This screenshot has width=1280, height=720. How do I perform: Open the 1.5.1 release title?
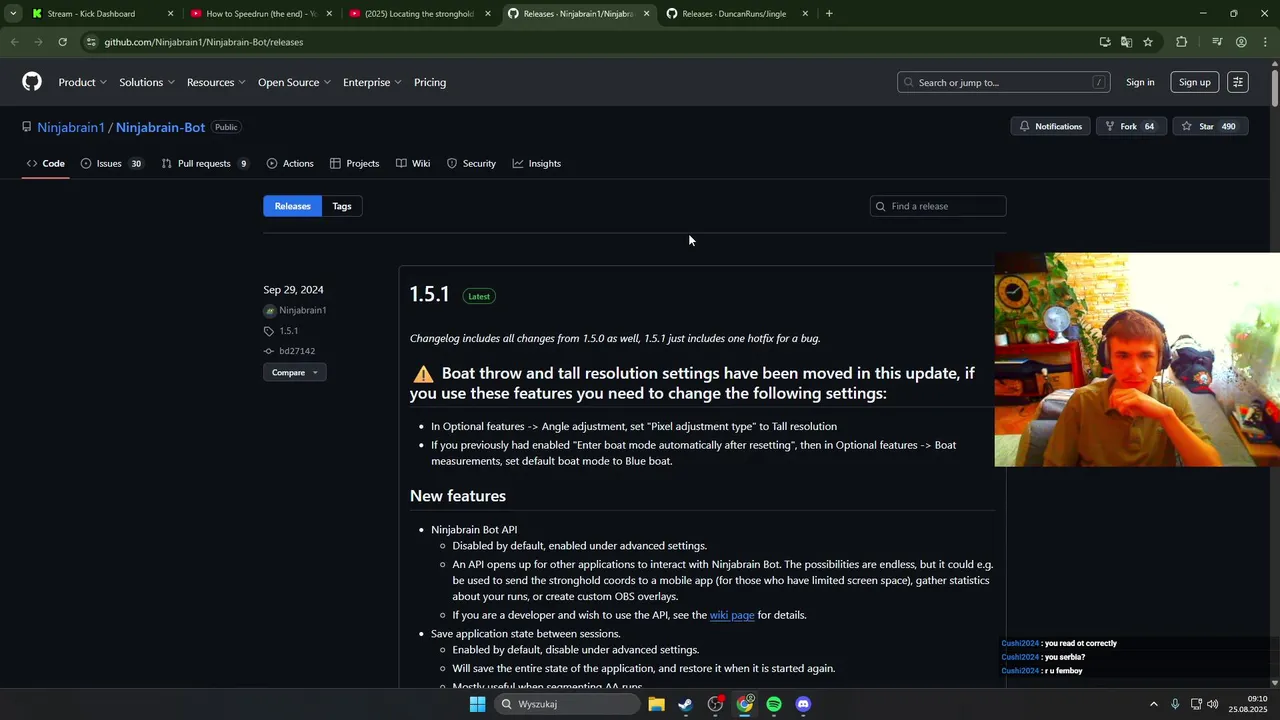(x=430, y=294)
